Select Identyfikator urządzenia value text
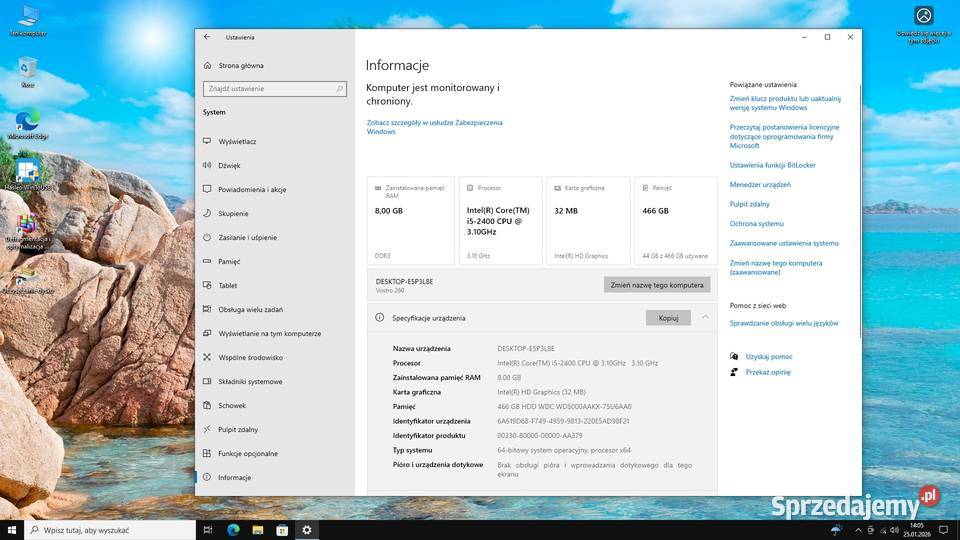The width and height of the screenshot is (960, 540). pos(563,421)
